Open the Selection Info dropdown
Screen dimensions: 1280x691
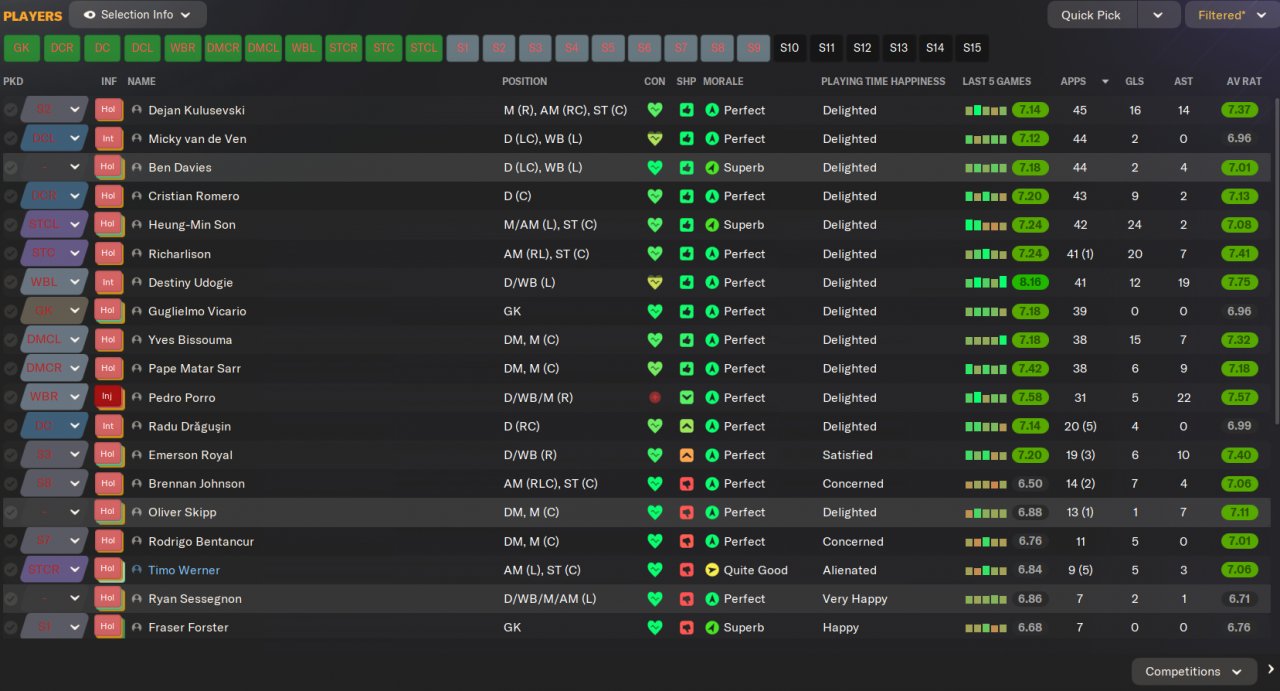pyautogui.click(x=138, y=15)
